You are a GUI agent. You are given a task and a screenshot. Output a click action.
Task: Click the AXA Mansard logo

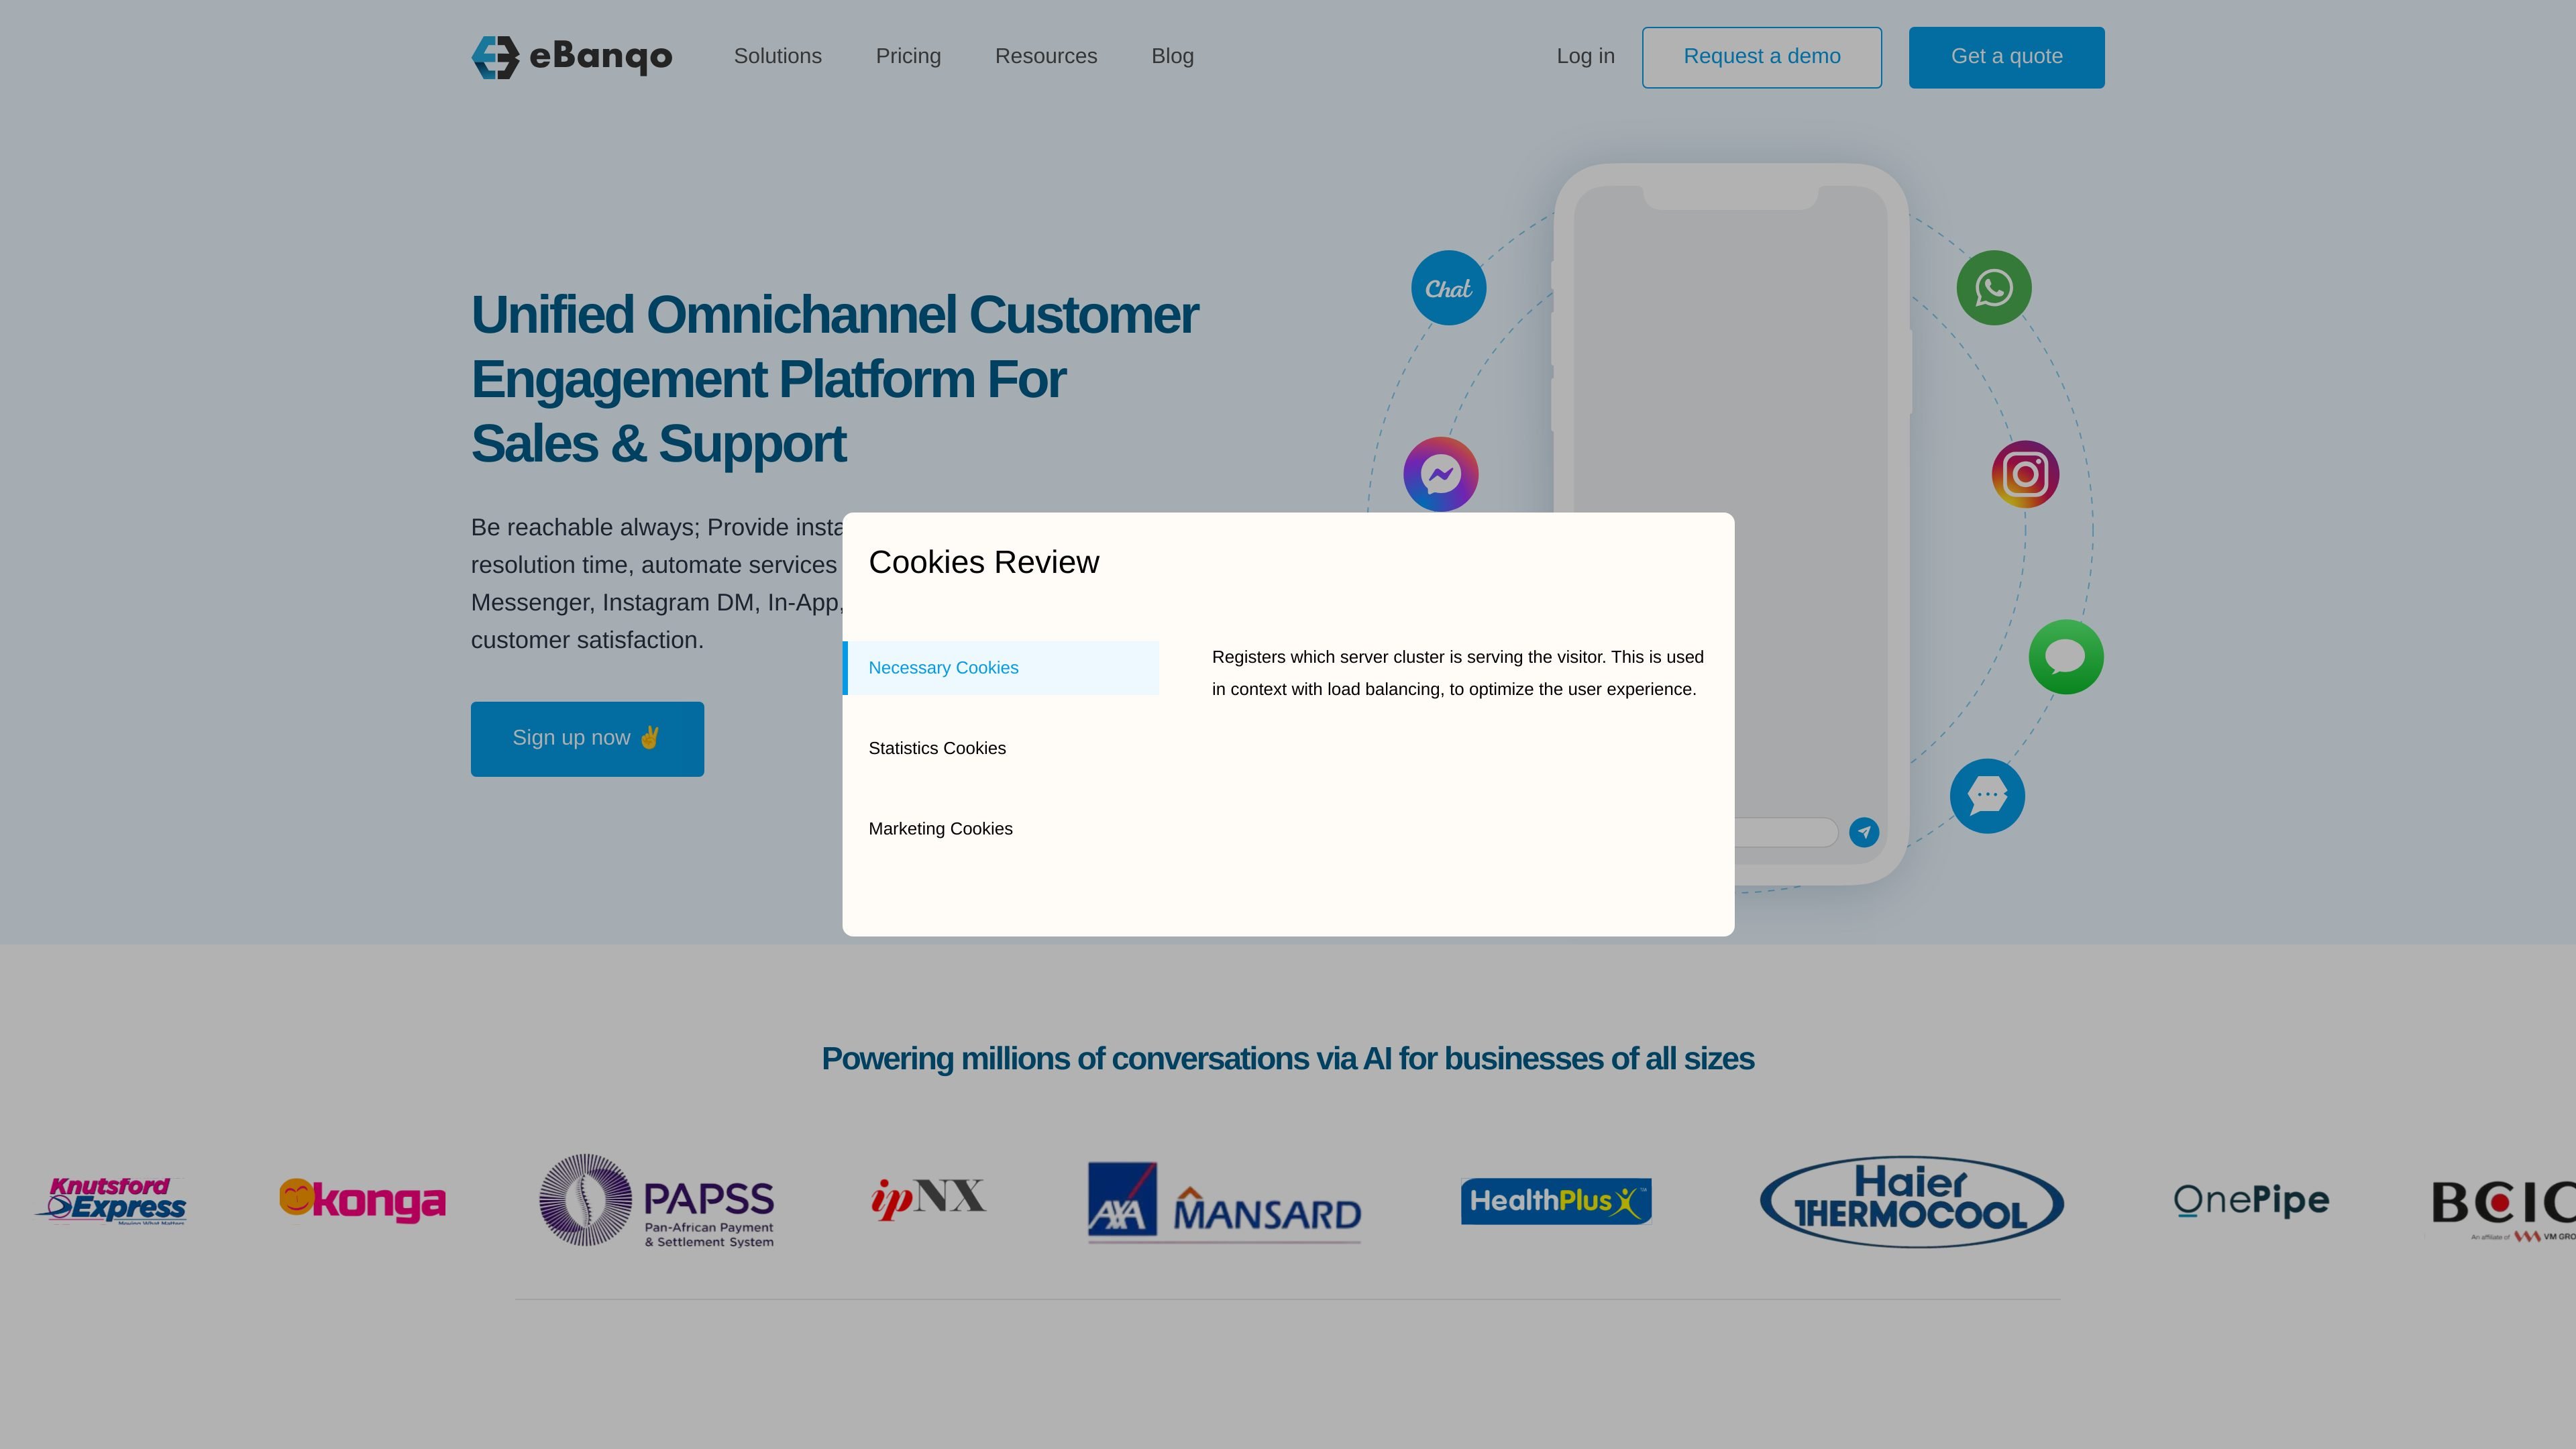point(1224,1201)
